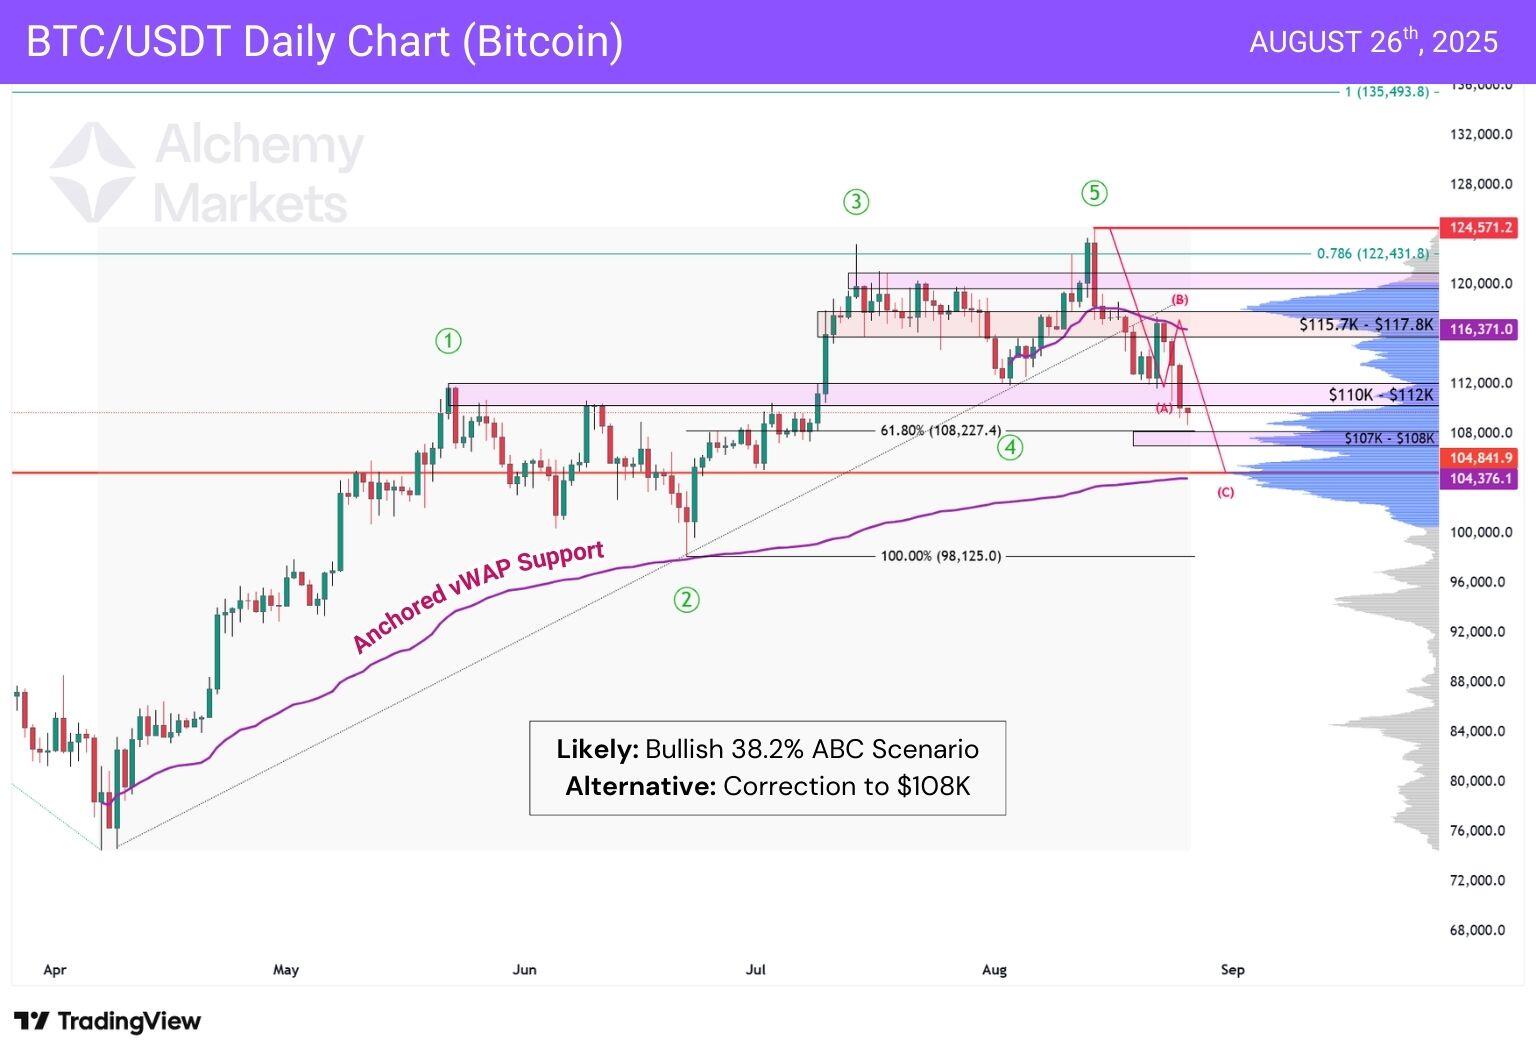Click the circled wave 3 label
The width and height of the screenshot is (1536, 1051).
click(856, 202)
